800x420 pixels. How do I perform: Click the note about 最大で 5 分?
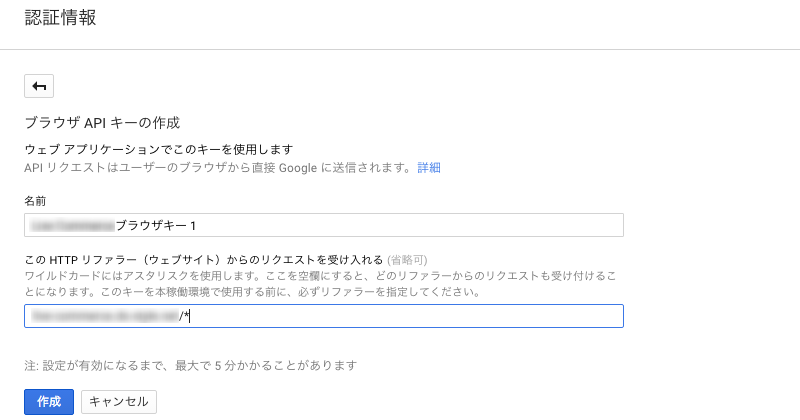190,365
